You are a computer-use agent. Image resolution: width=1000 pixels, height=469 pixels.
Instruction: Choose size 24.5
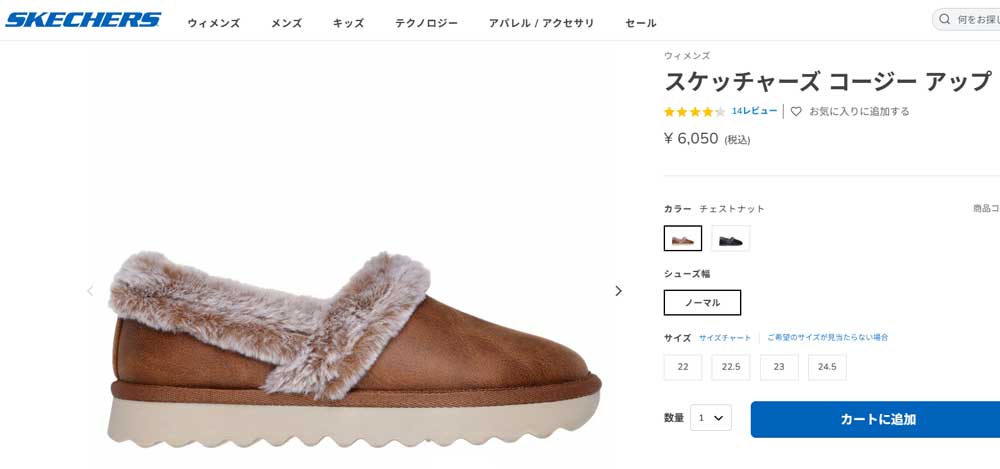827,368
